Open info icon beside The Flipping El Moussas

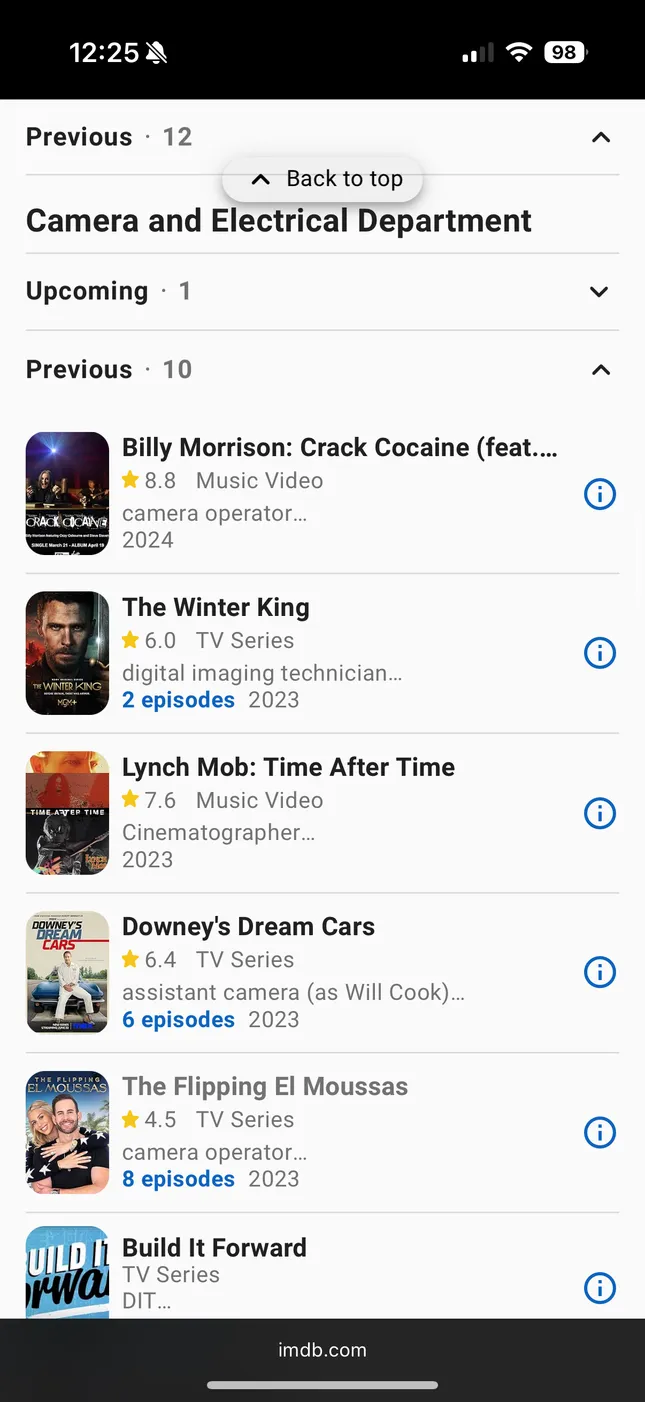click(599, 1132)
